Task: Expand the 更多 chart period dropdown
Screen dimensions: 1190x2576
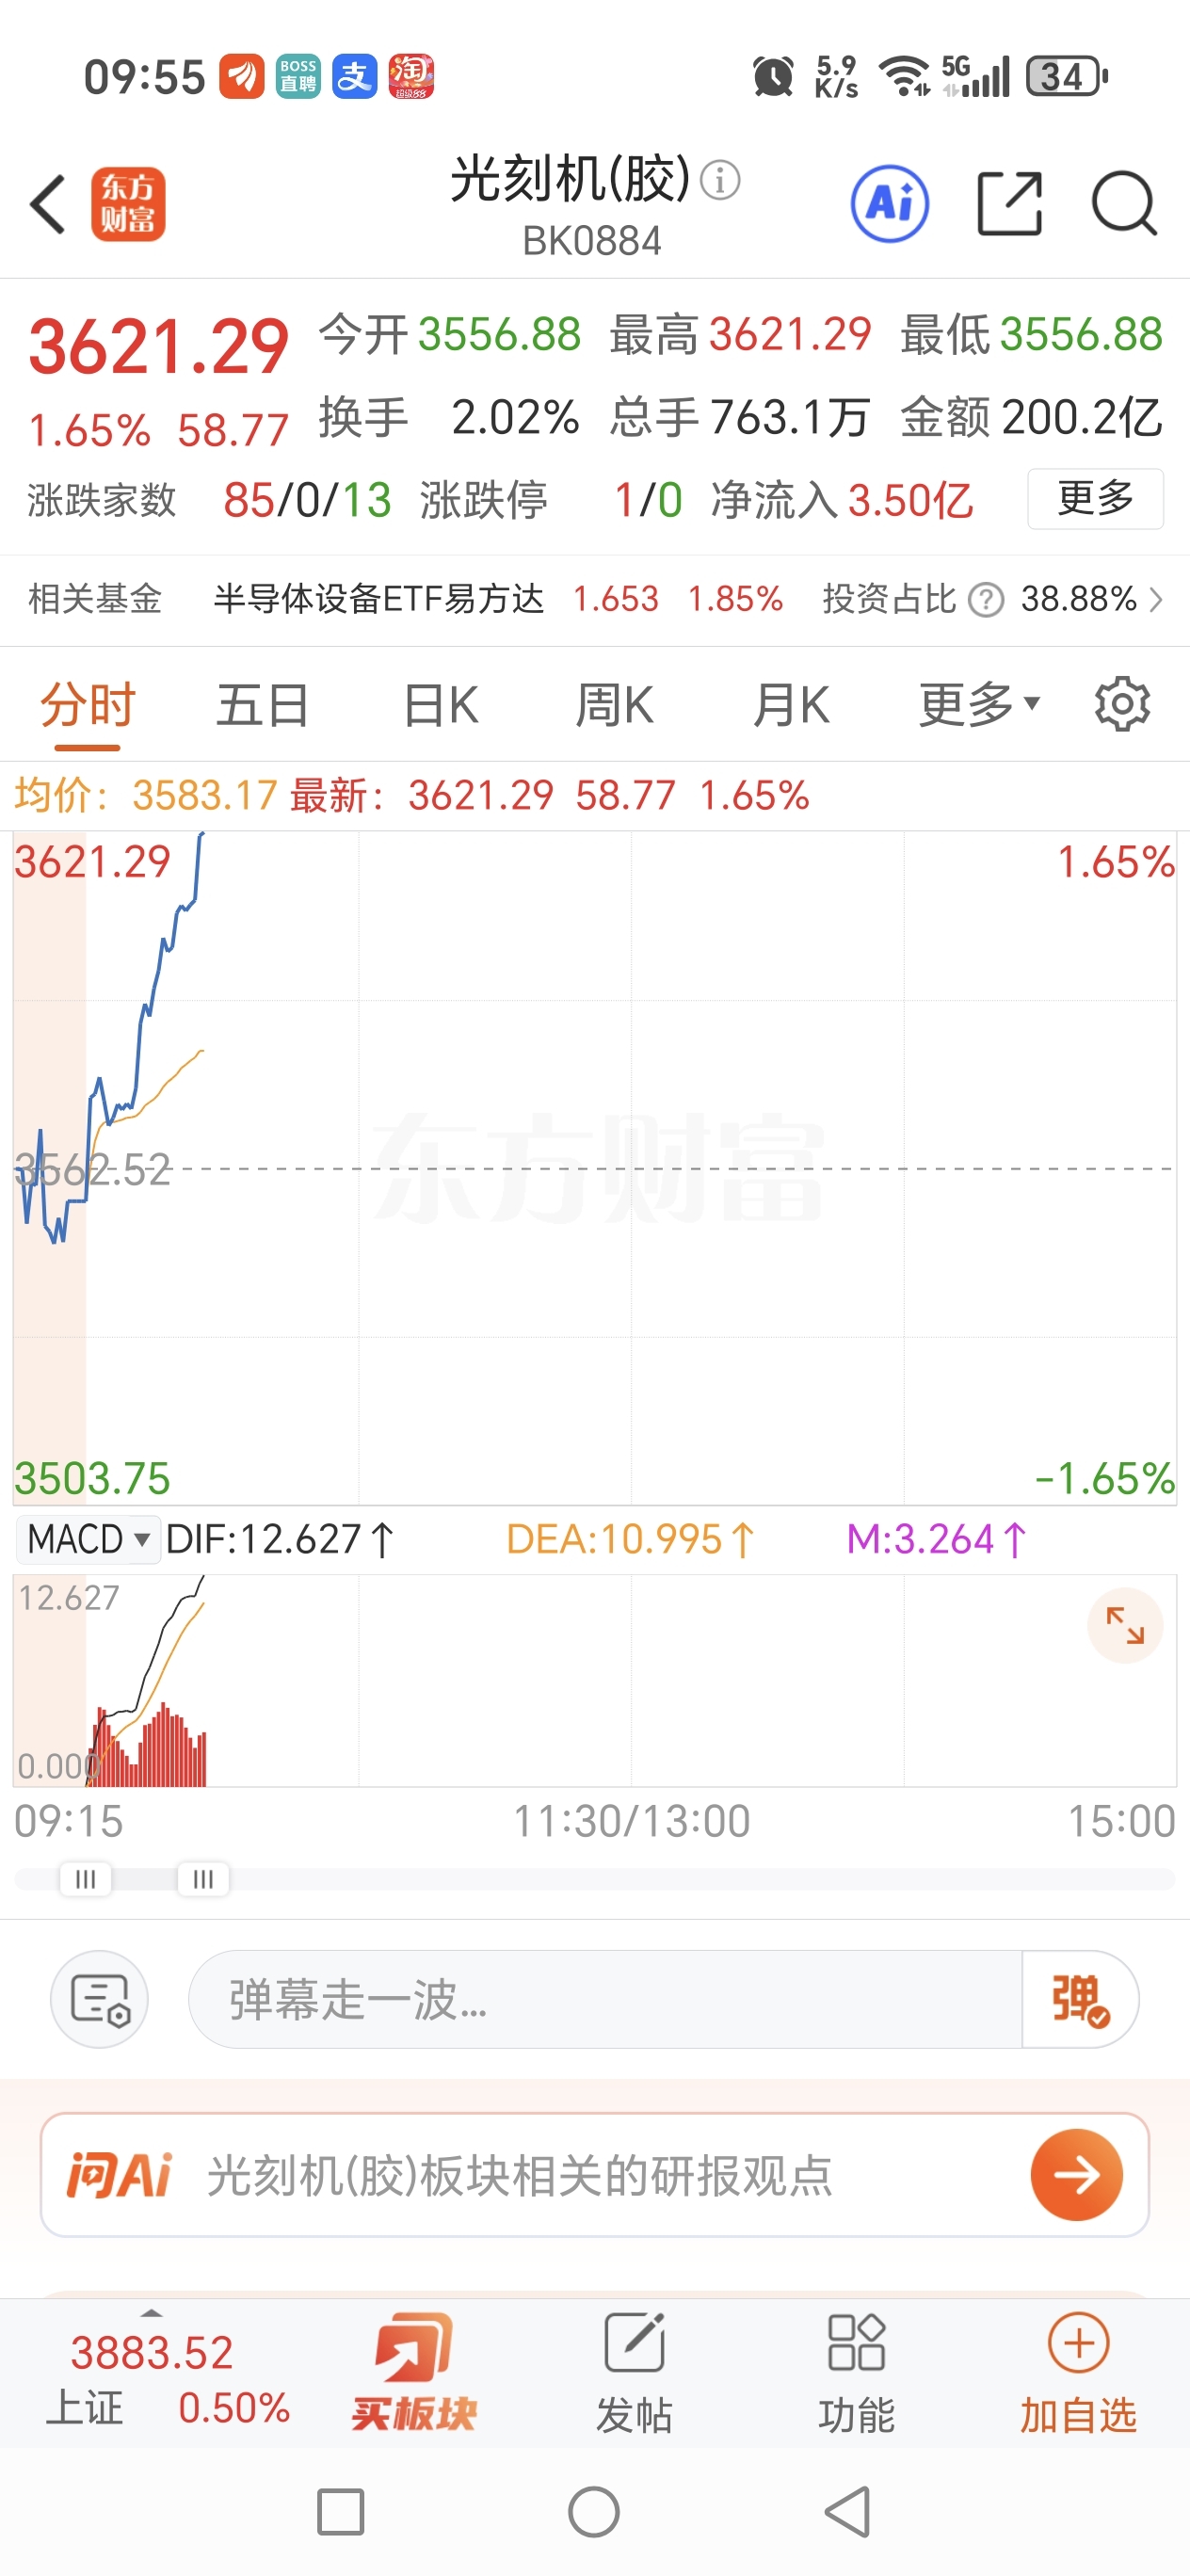Action: (x=979, y=705)
